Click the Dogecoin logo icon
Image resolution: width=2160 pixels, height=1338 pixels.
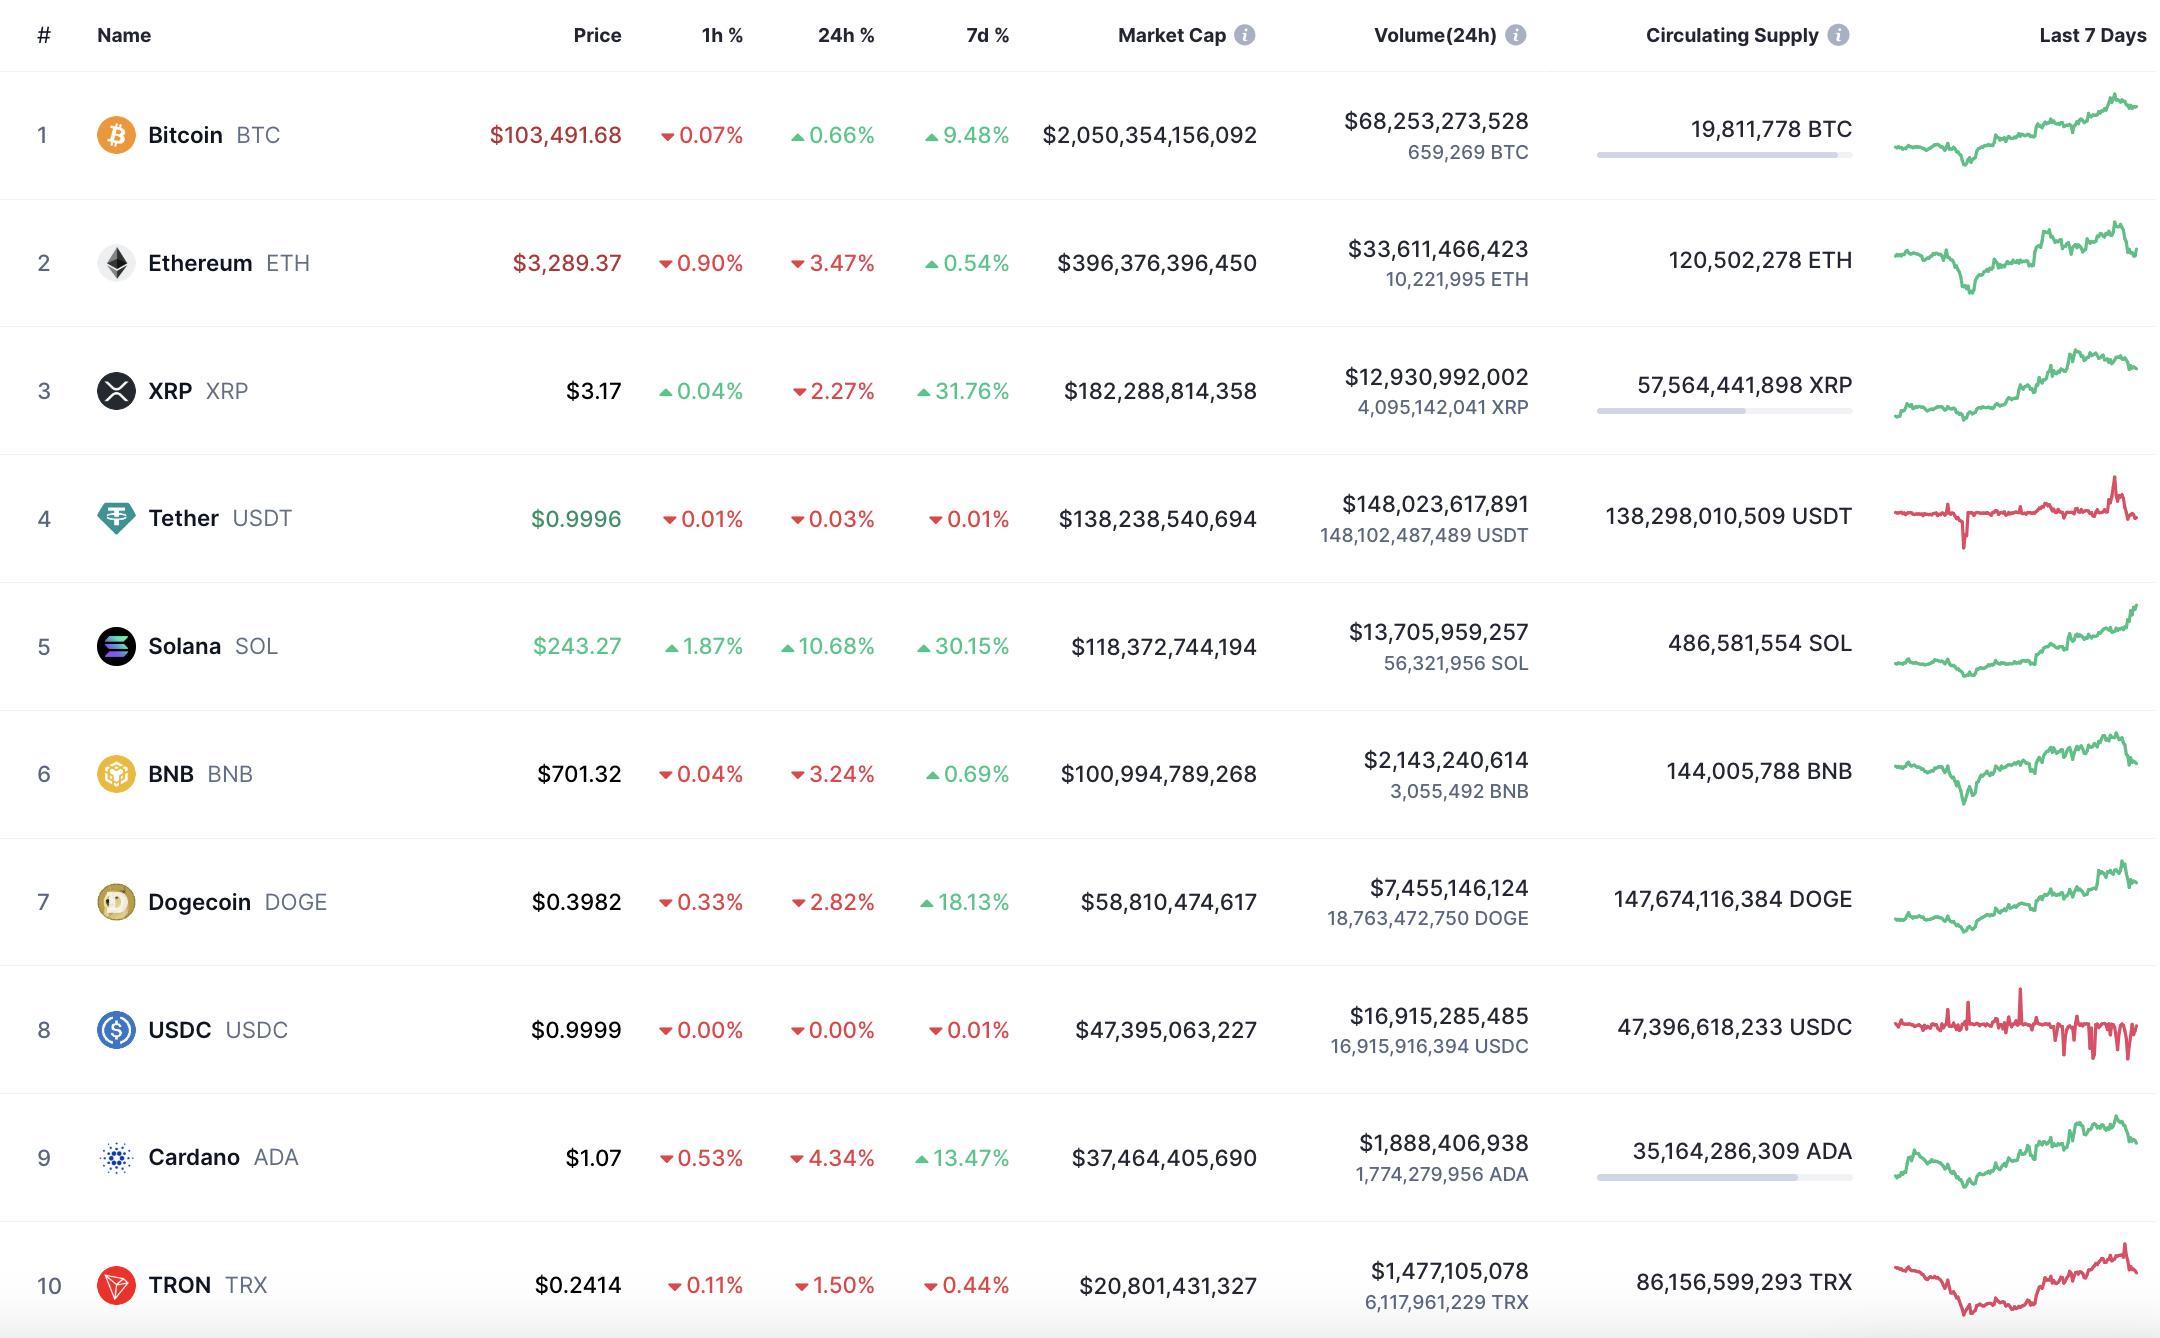(x=116, y=902)
